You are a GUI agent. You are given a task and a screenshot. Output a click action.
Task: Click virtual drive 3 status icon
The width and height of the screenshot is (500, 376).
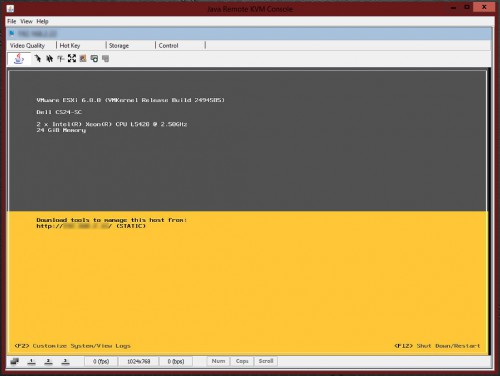65,362
